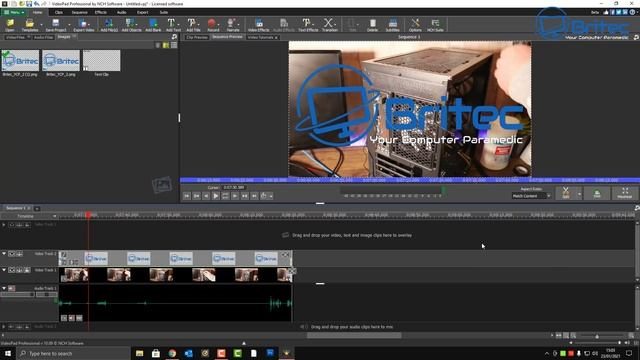Click the undo arrow in title bar
This screenshot has height=360, width=640.
click(36, 4)
